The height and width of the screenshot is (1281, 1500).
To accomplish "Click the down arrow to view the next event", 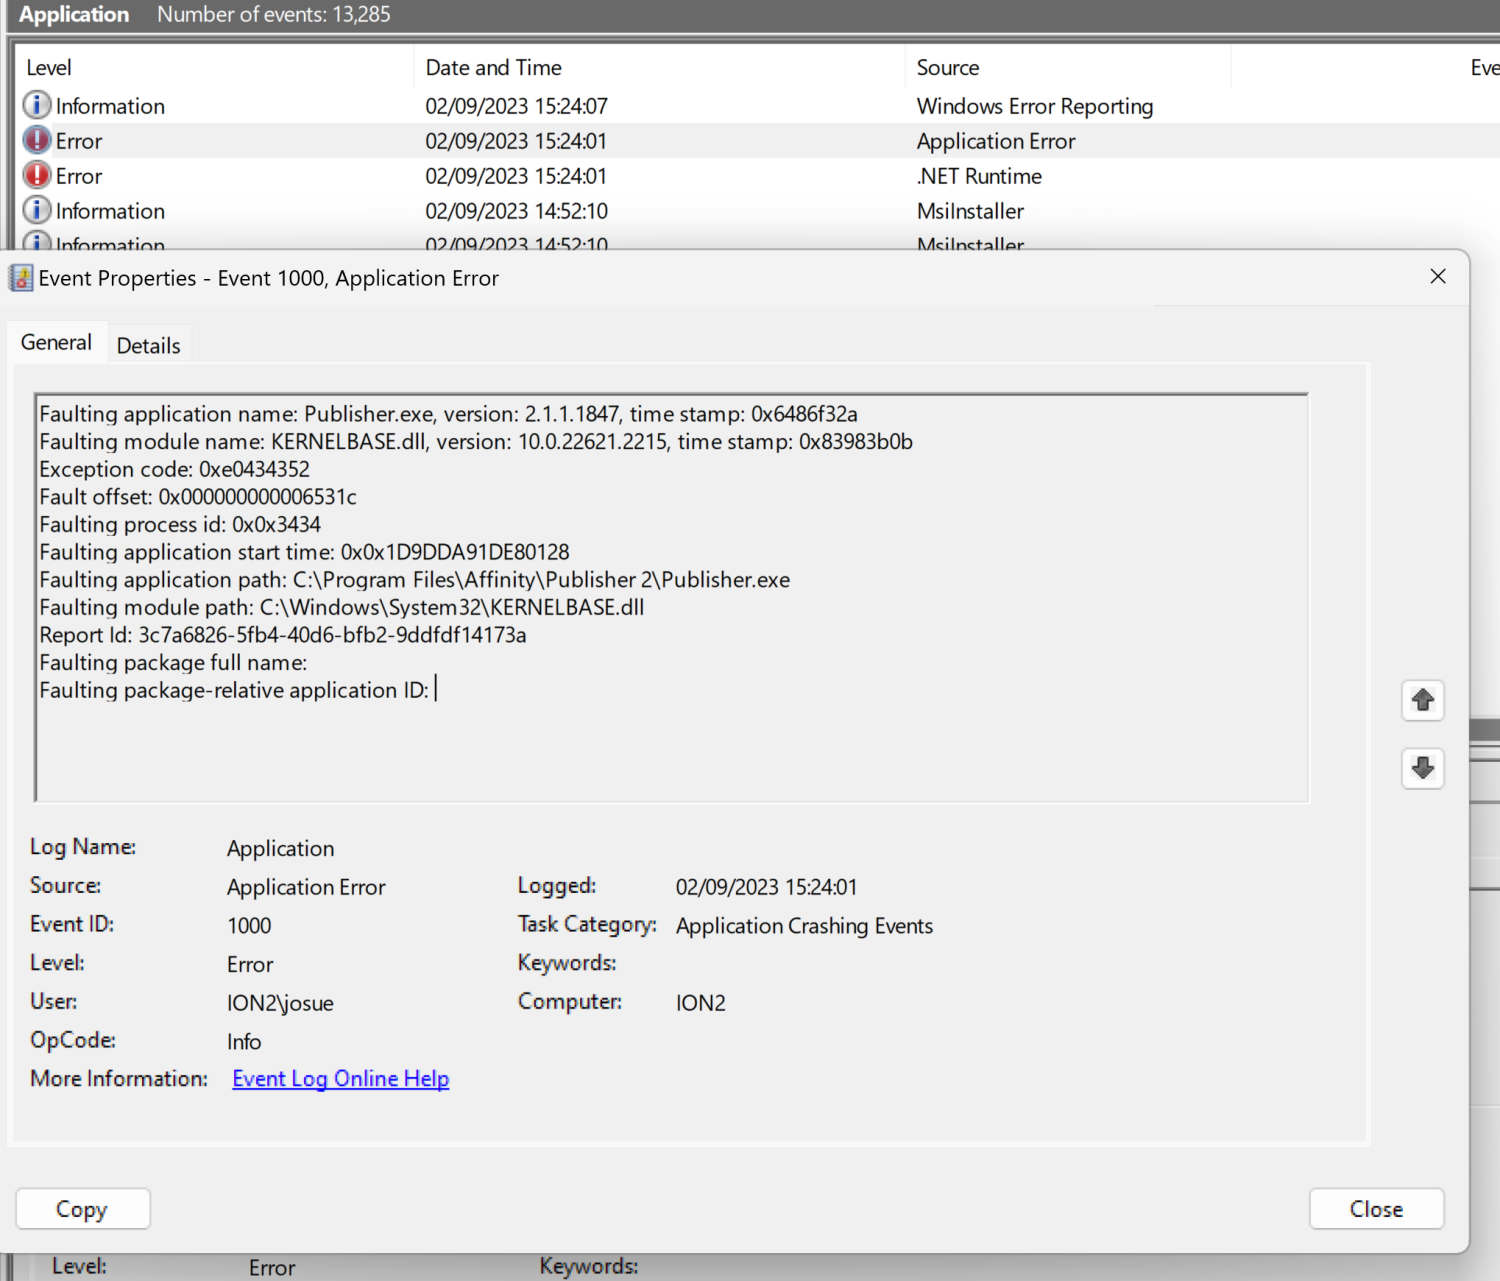I will [x=1422, y=768].
